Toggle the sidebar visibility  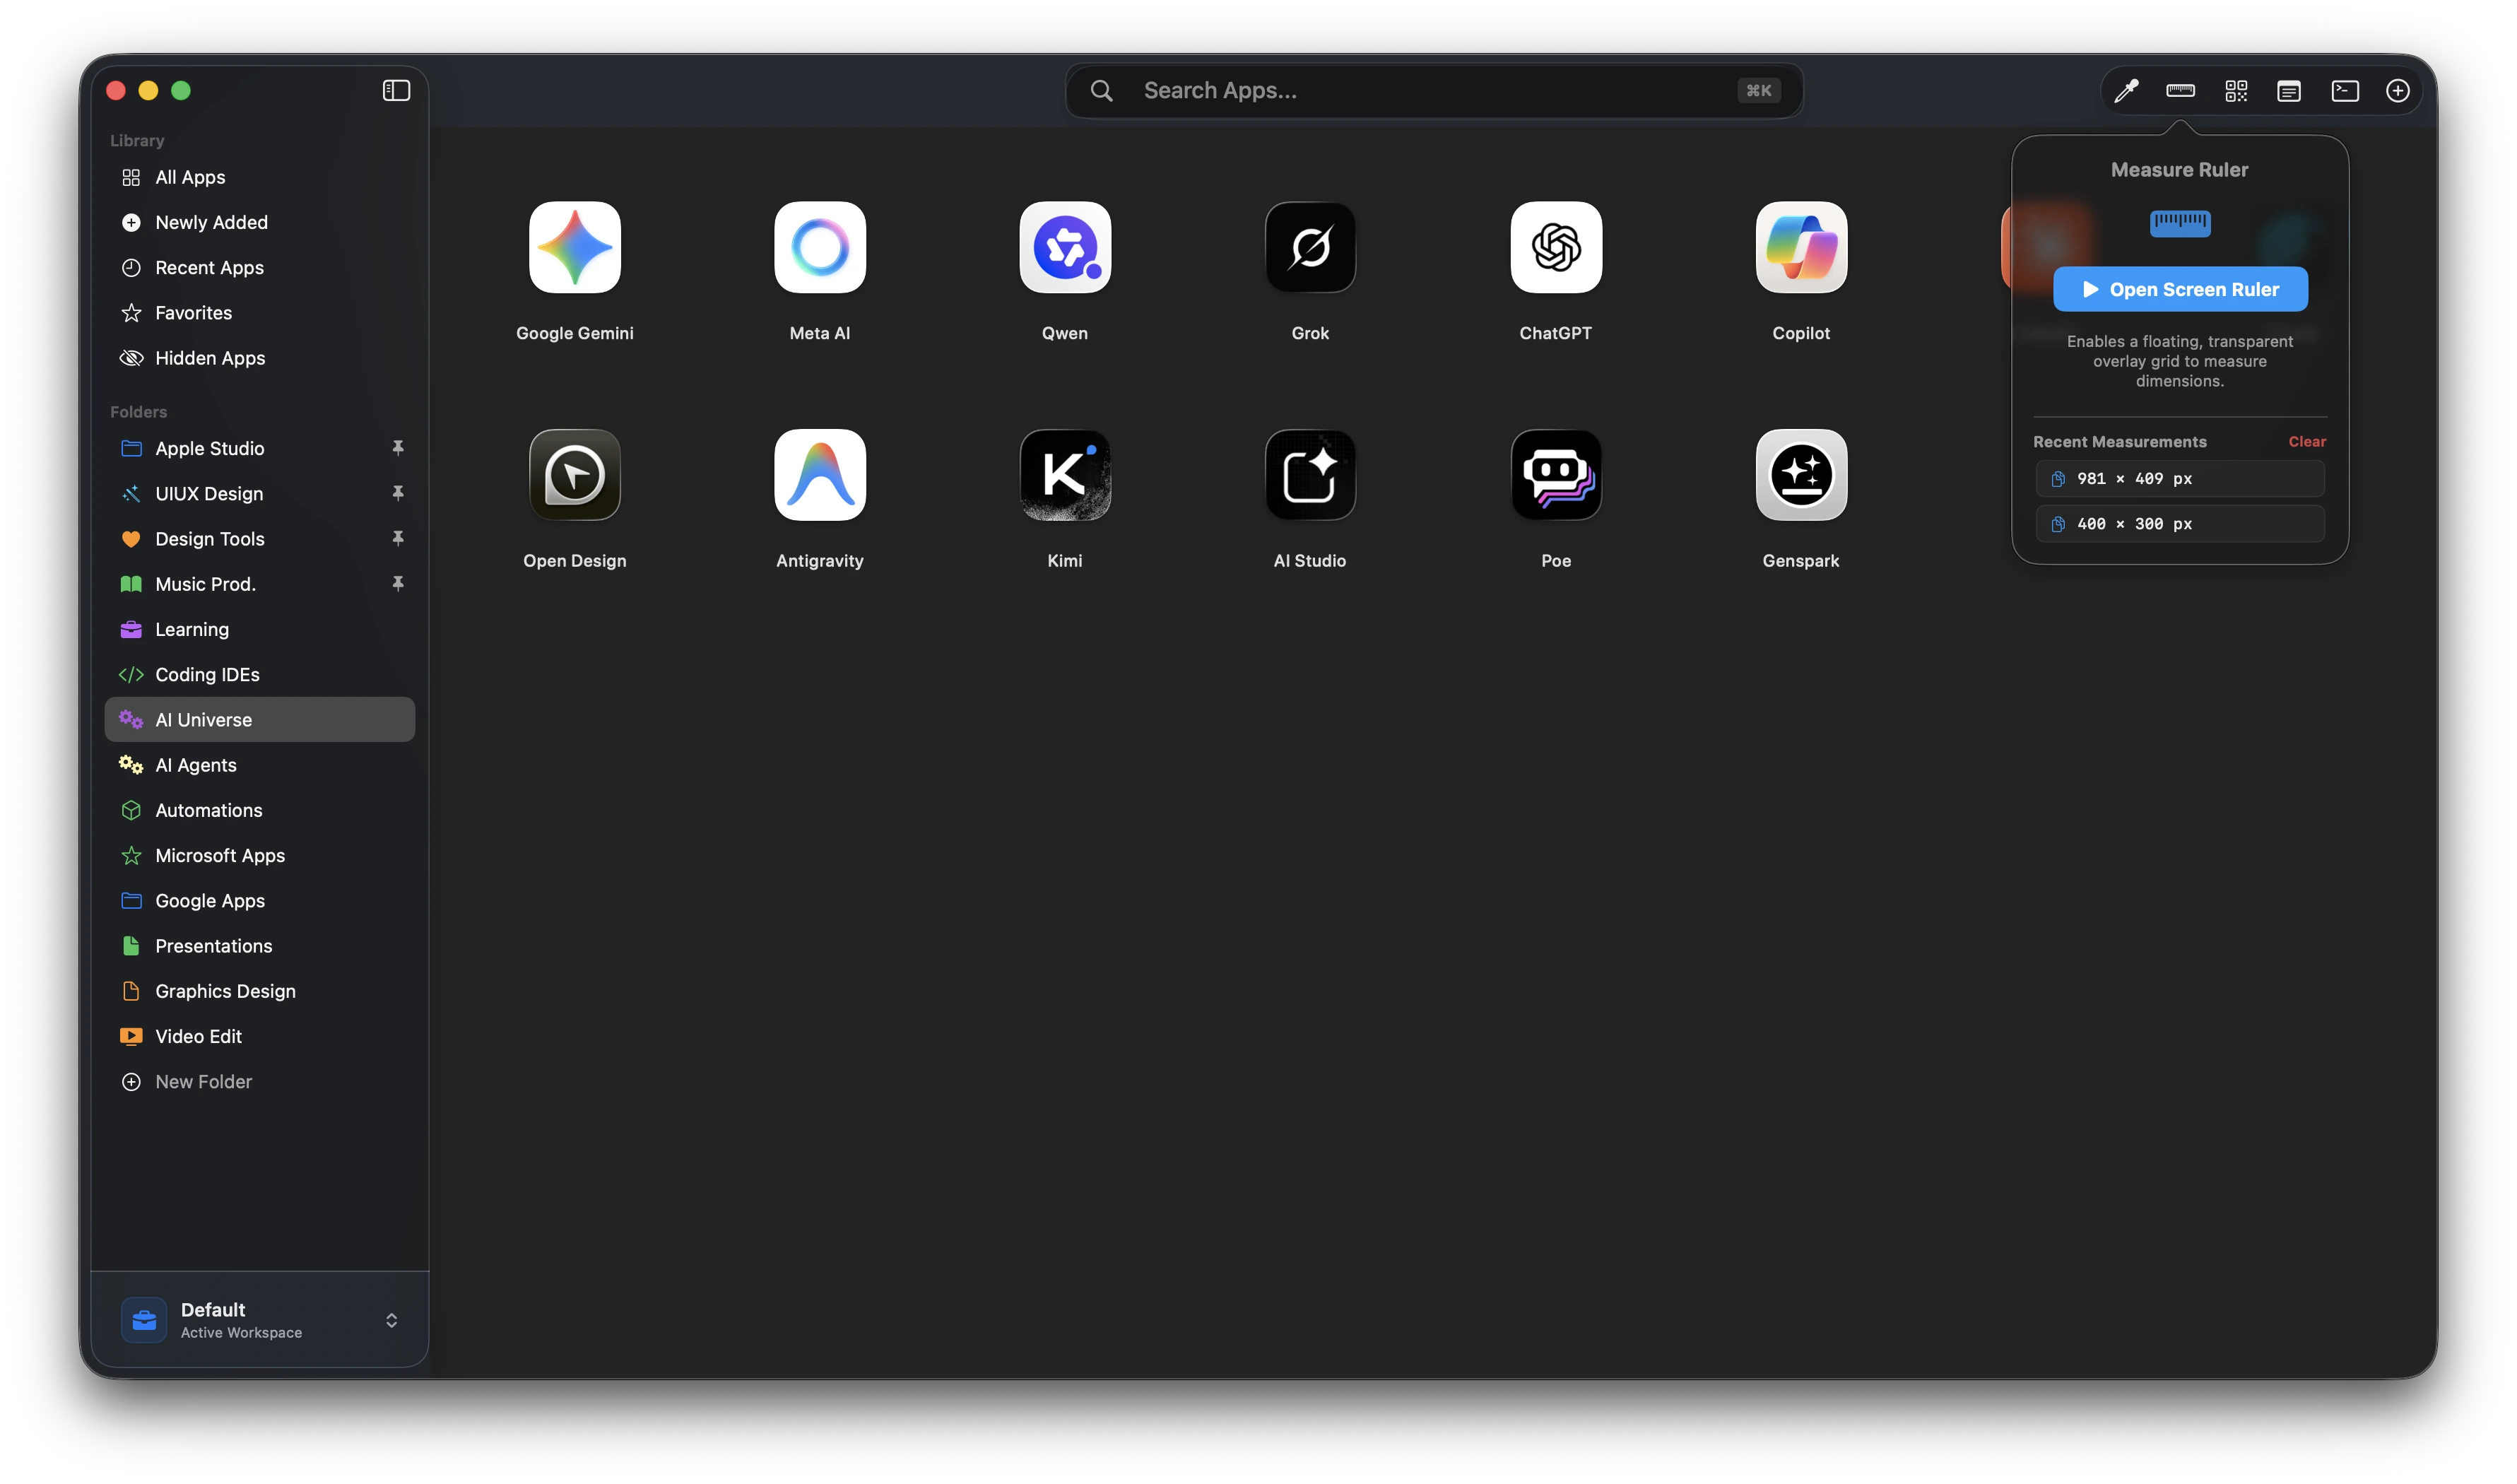396,90
